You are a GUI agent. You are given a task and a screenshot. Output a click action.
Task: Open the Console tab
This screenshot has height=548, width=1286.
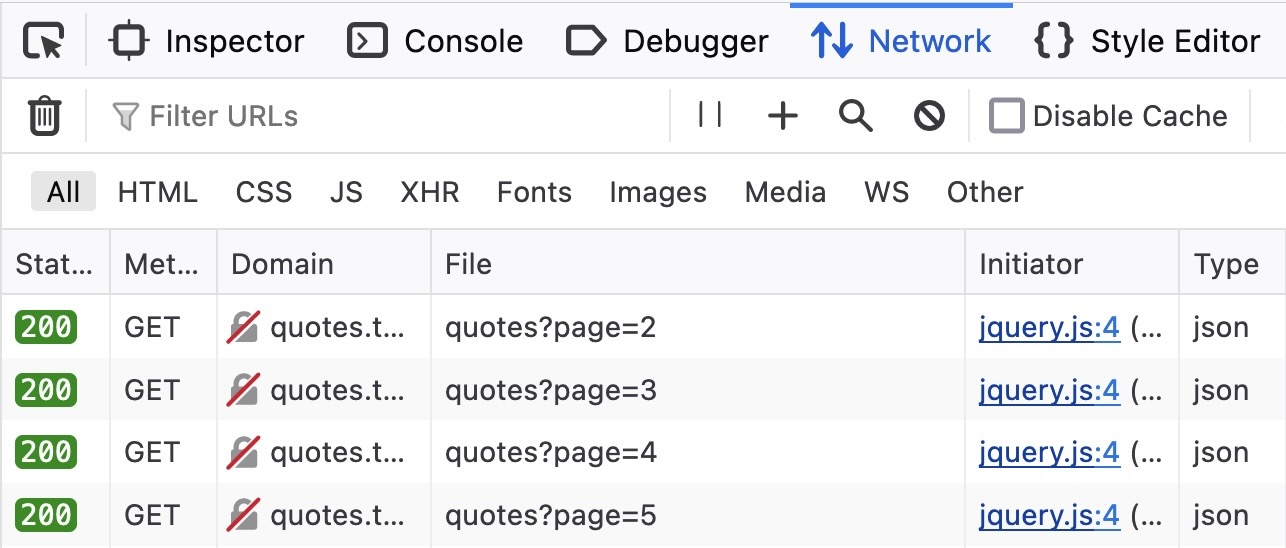tap(435, 41)
